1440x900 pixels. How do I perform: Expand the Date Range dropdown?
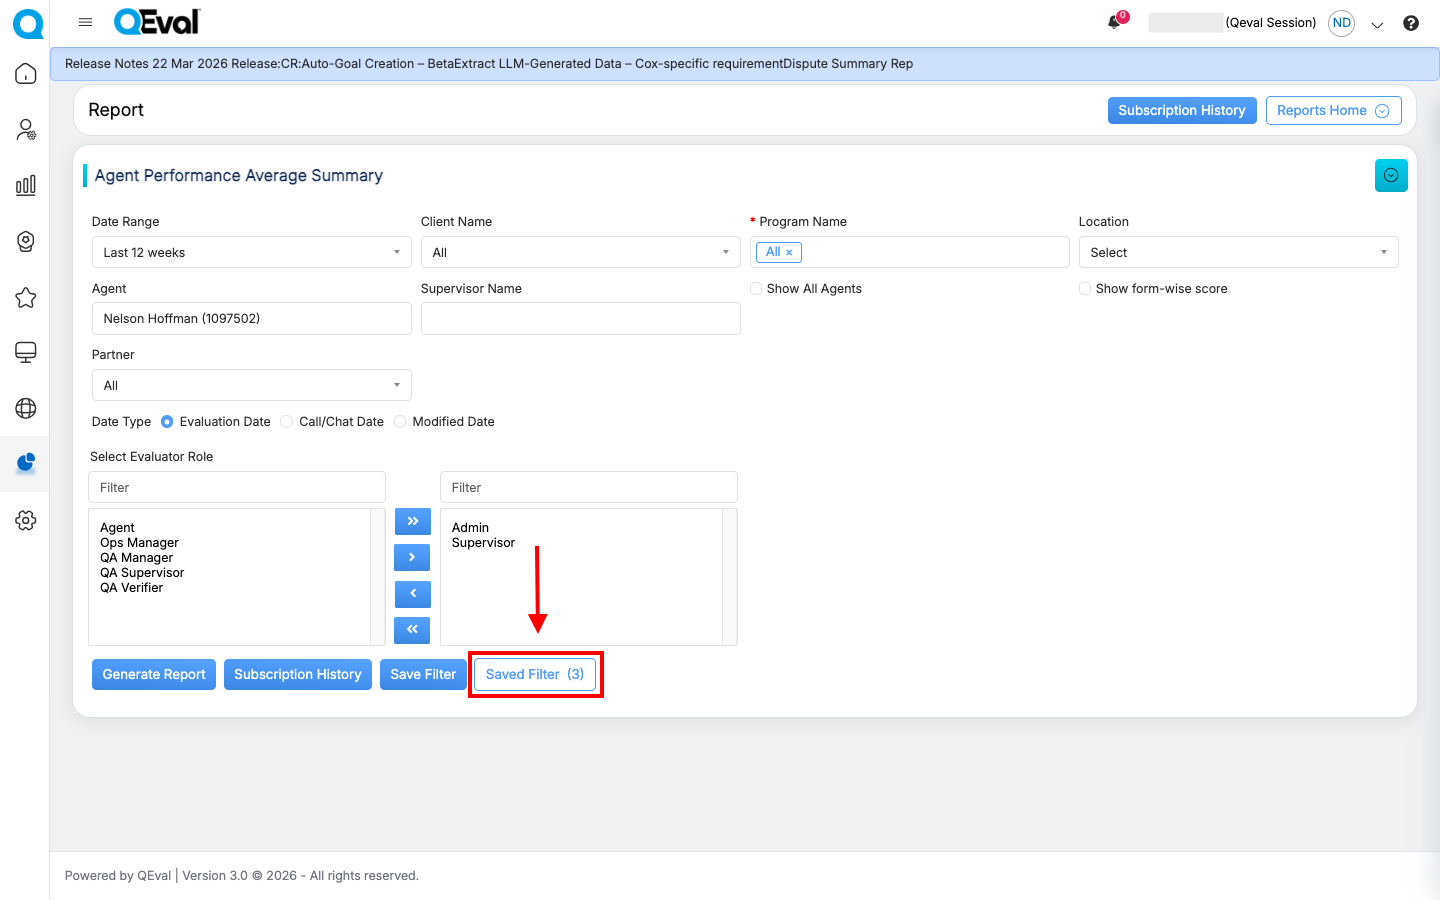point(251,252)
